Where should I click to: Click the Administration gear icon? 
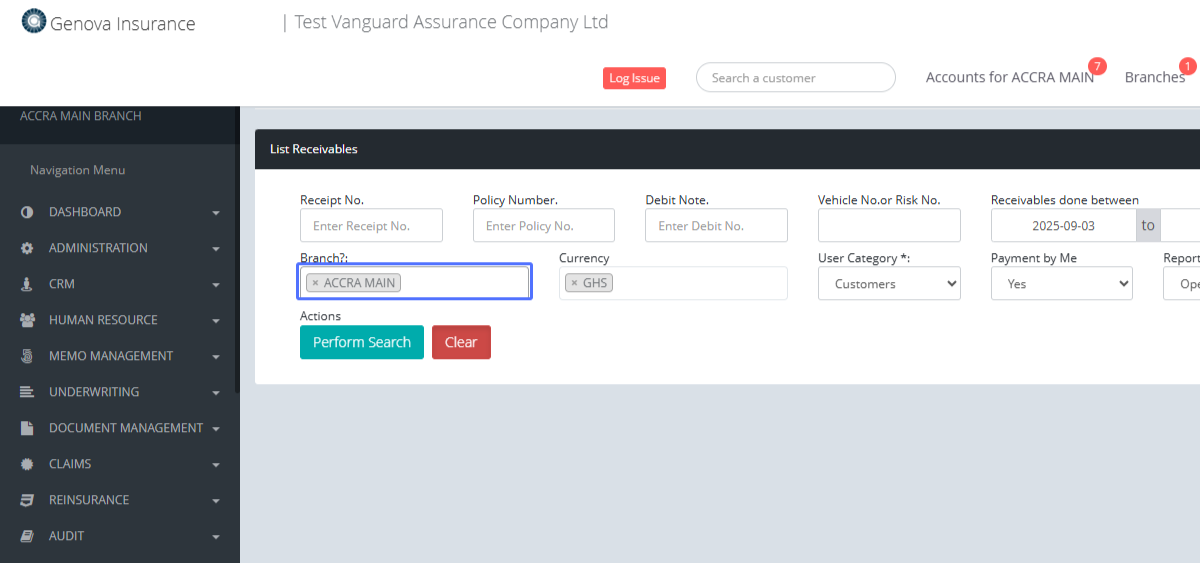pos(27,248)
